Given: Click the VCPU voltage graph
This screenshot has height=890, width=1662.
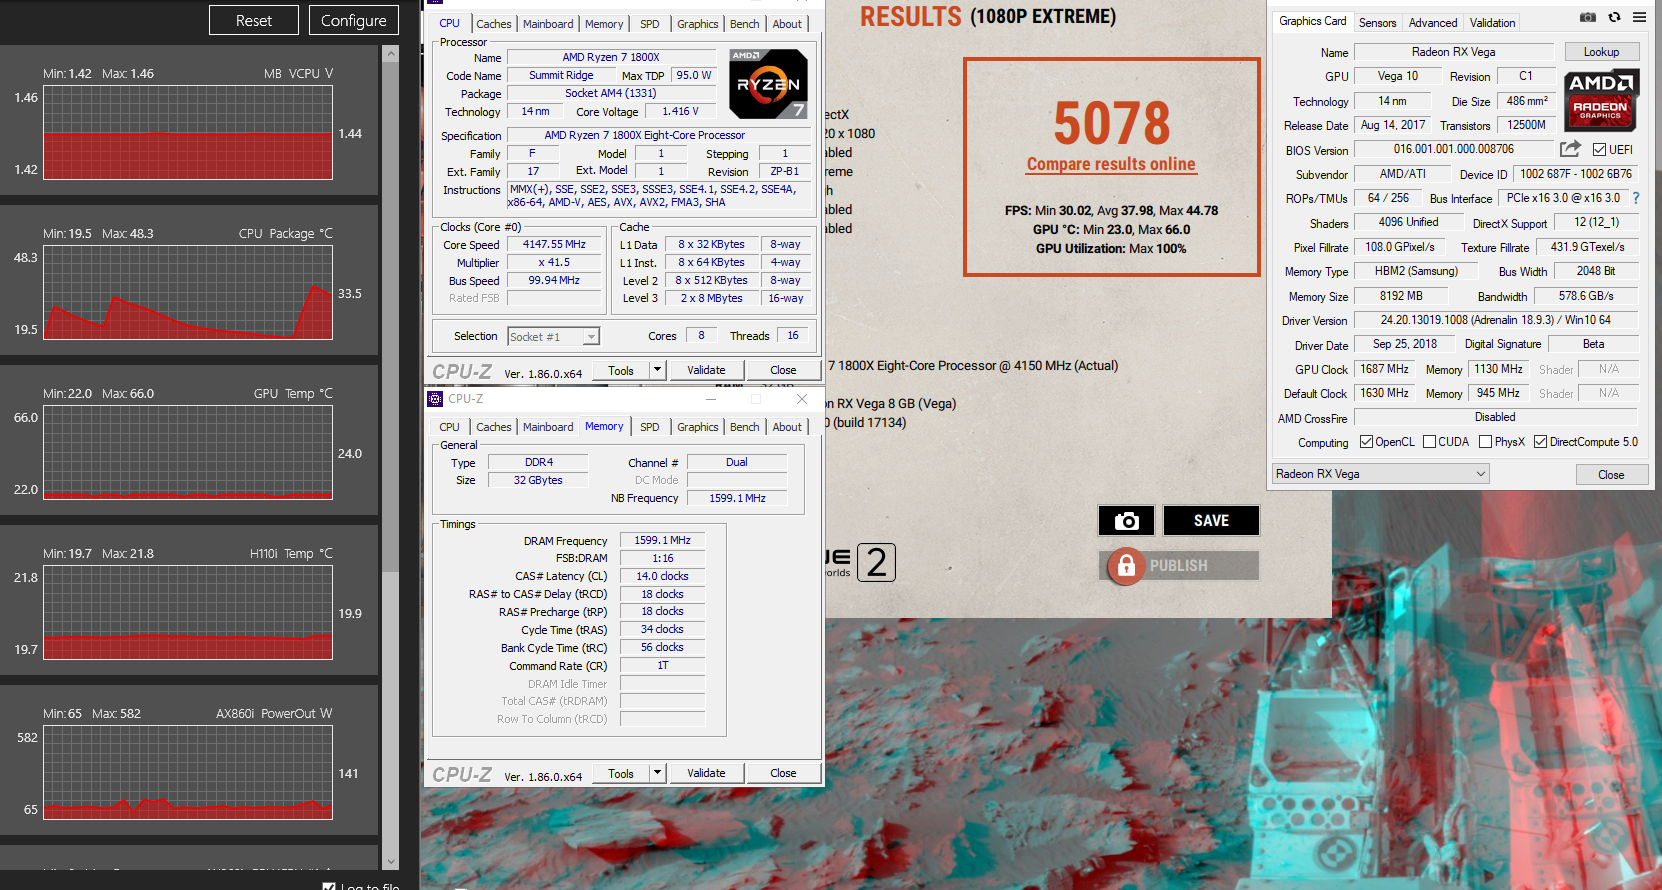Looking at the screenshot, I should 188,133.
